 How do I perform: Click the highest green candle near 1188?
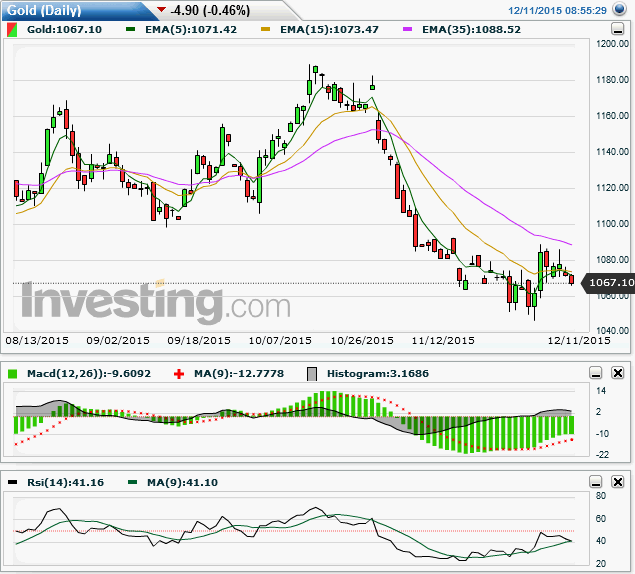(315, 69)
